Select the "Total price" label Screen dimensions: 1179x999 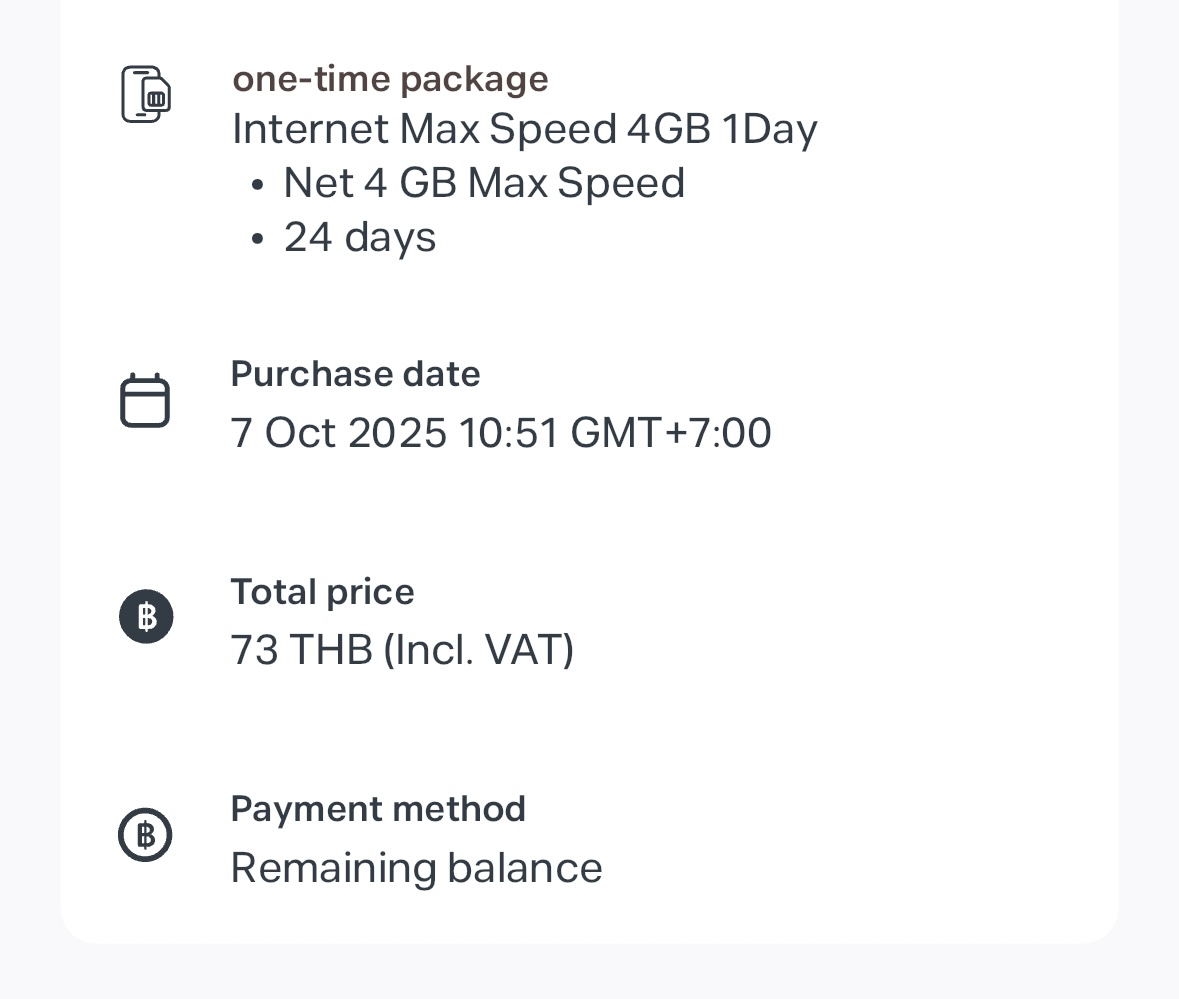[x=322, y=592]
